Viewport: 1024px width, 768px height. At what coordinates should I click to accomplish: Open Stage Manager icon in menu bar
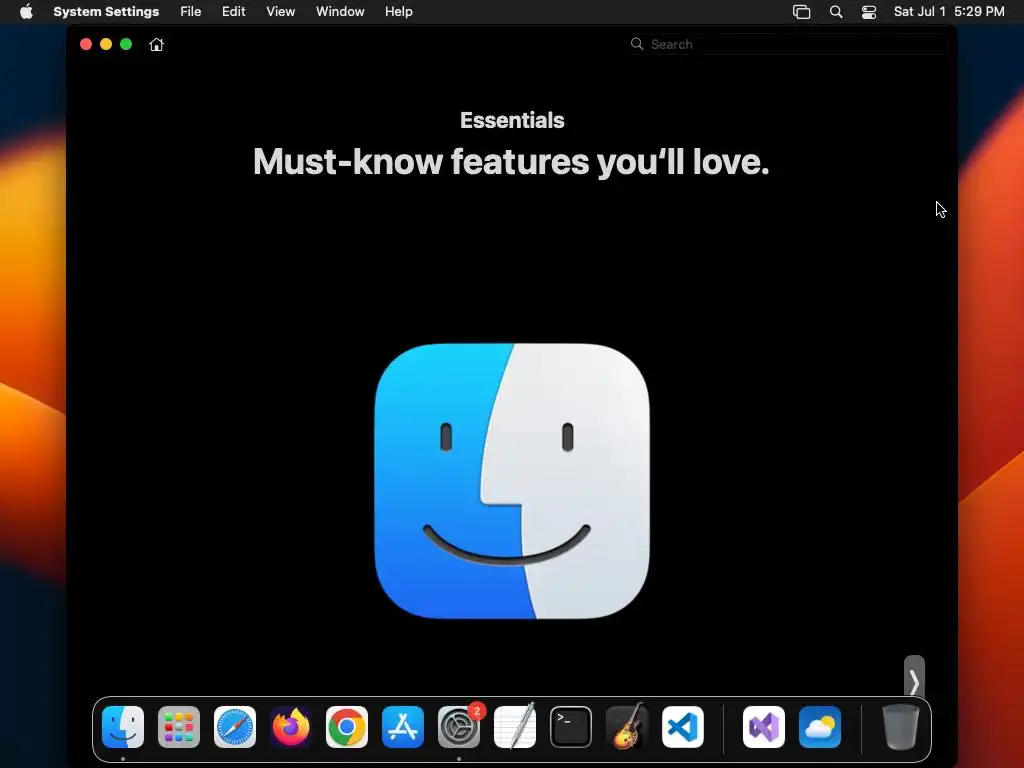click(801, 12)
